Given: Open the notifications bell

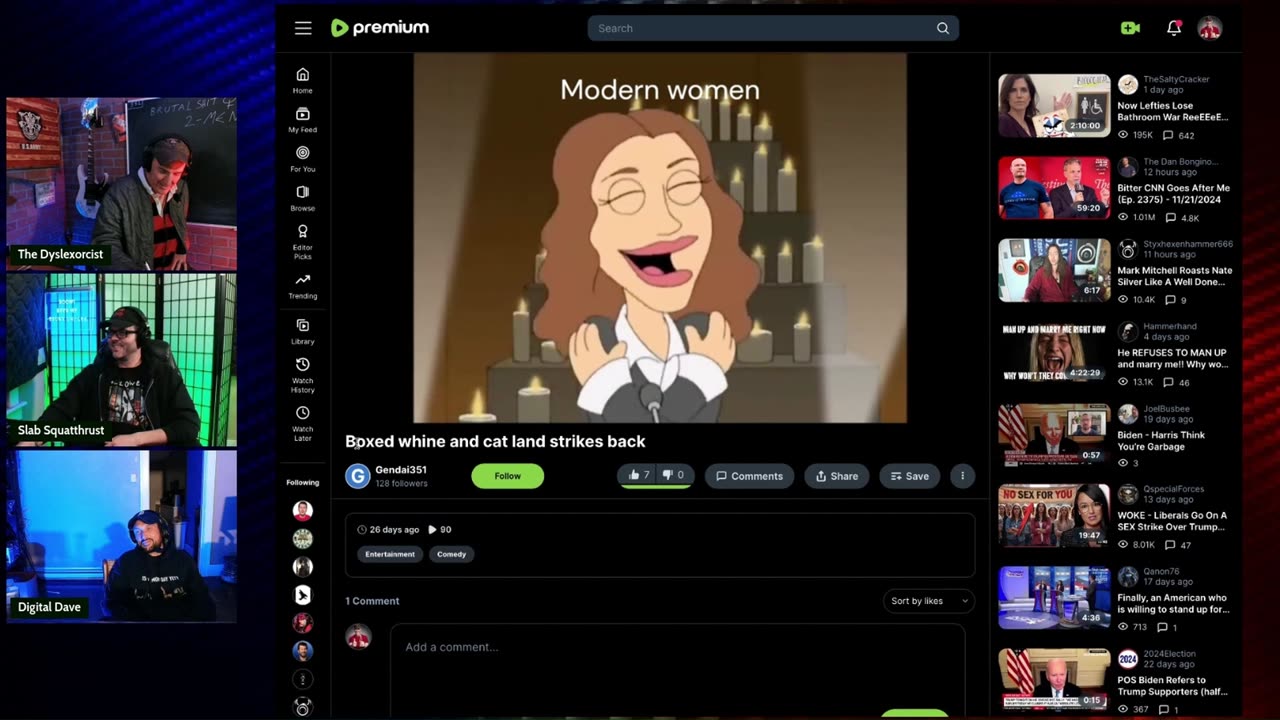Looking at the screenshot, I should click(1174, 28).
